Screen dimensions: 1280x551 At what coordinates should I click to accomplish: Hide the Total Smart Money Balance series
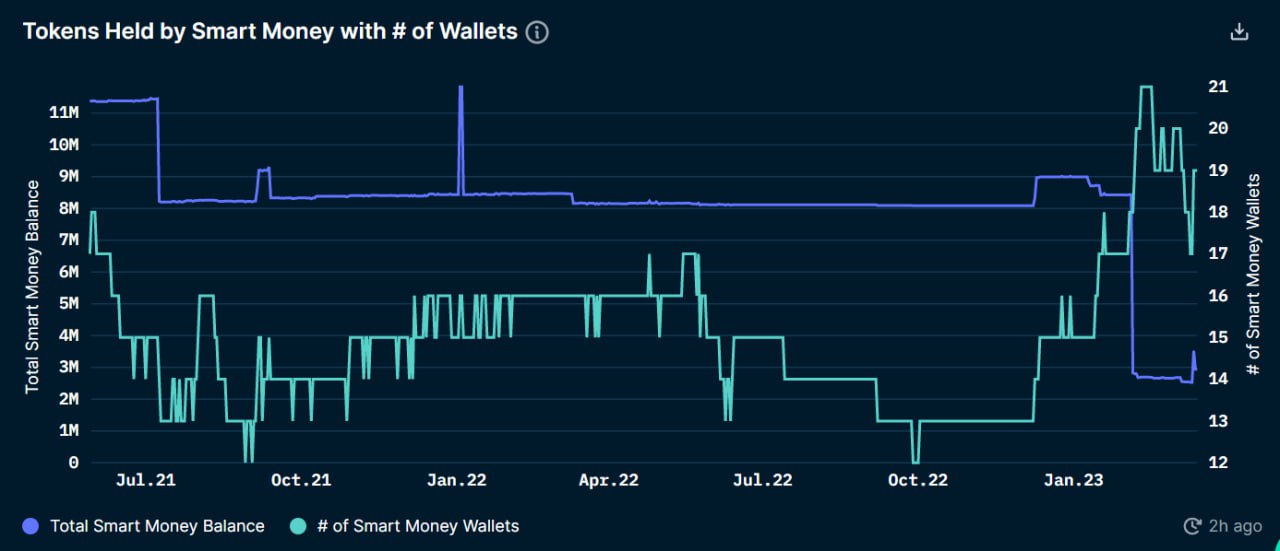pos(157,526)
